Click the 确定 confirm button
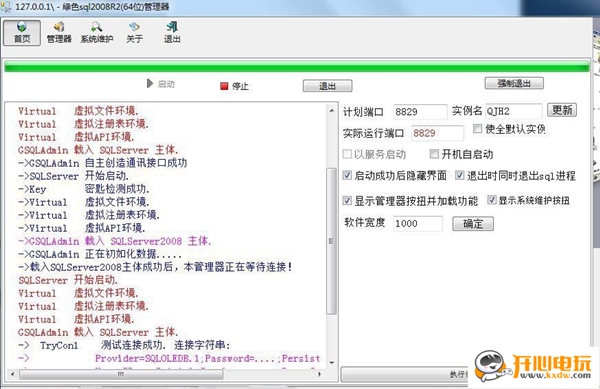600x389 pixels. coord(473,224)
